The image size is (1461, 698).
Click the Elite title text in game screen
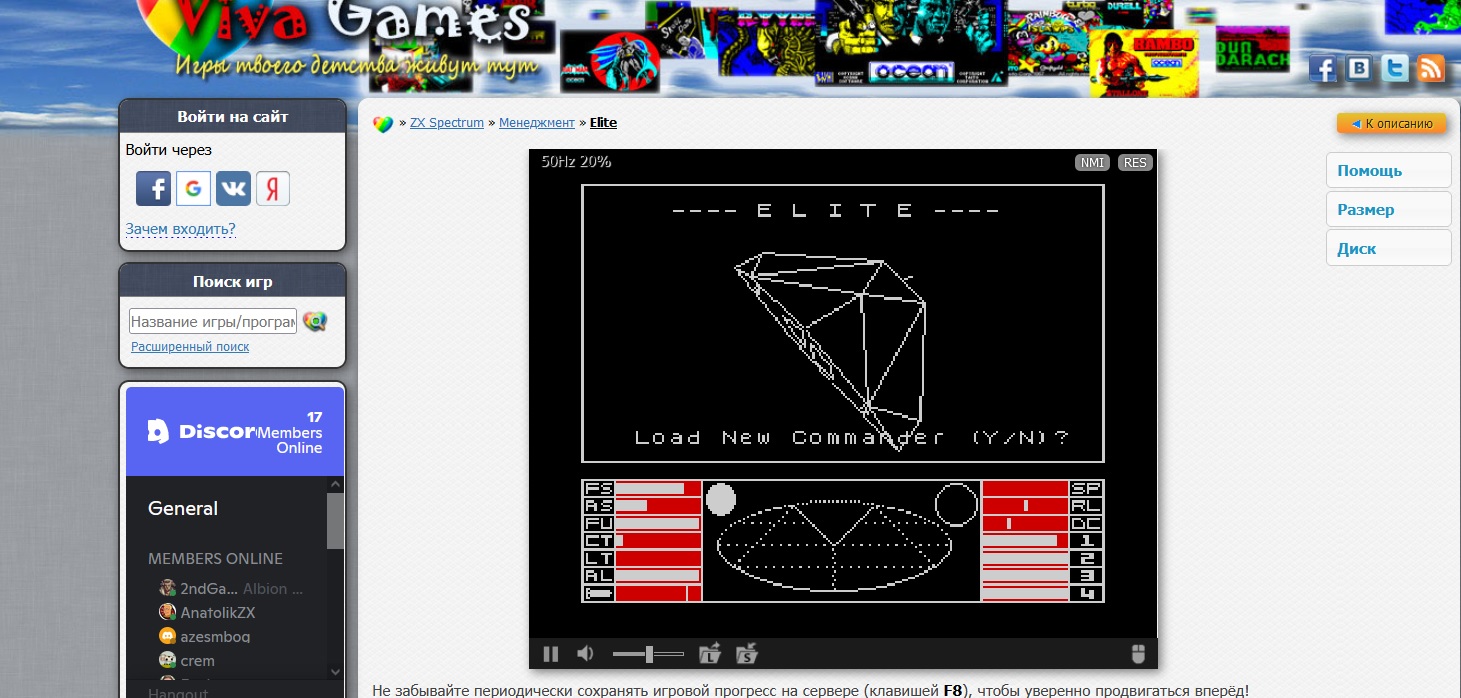pyautogui.click(x=836, y=210)
